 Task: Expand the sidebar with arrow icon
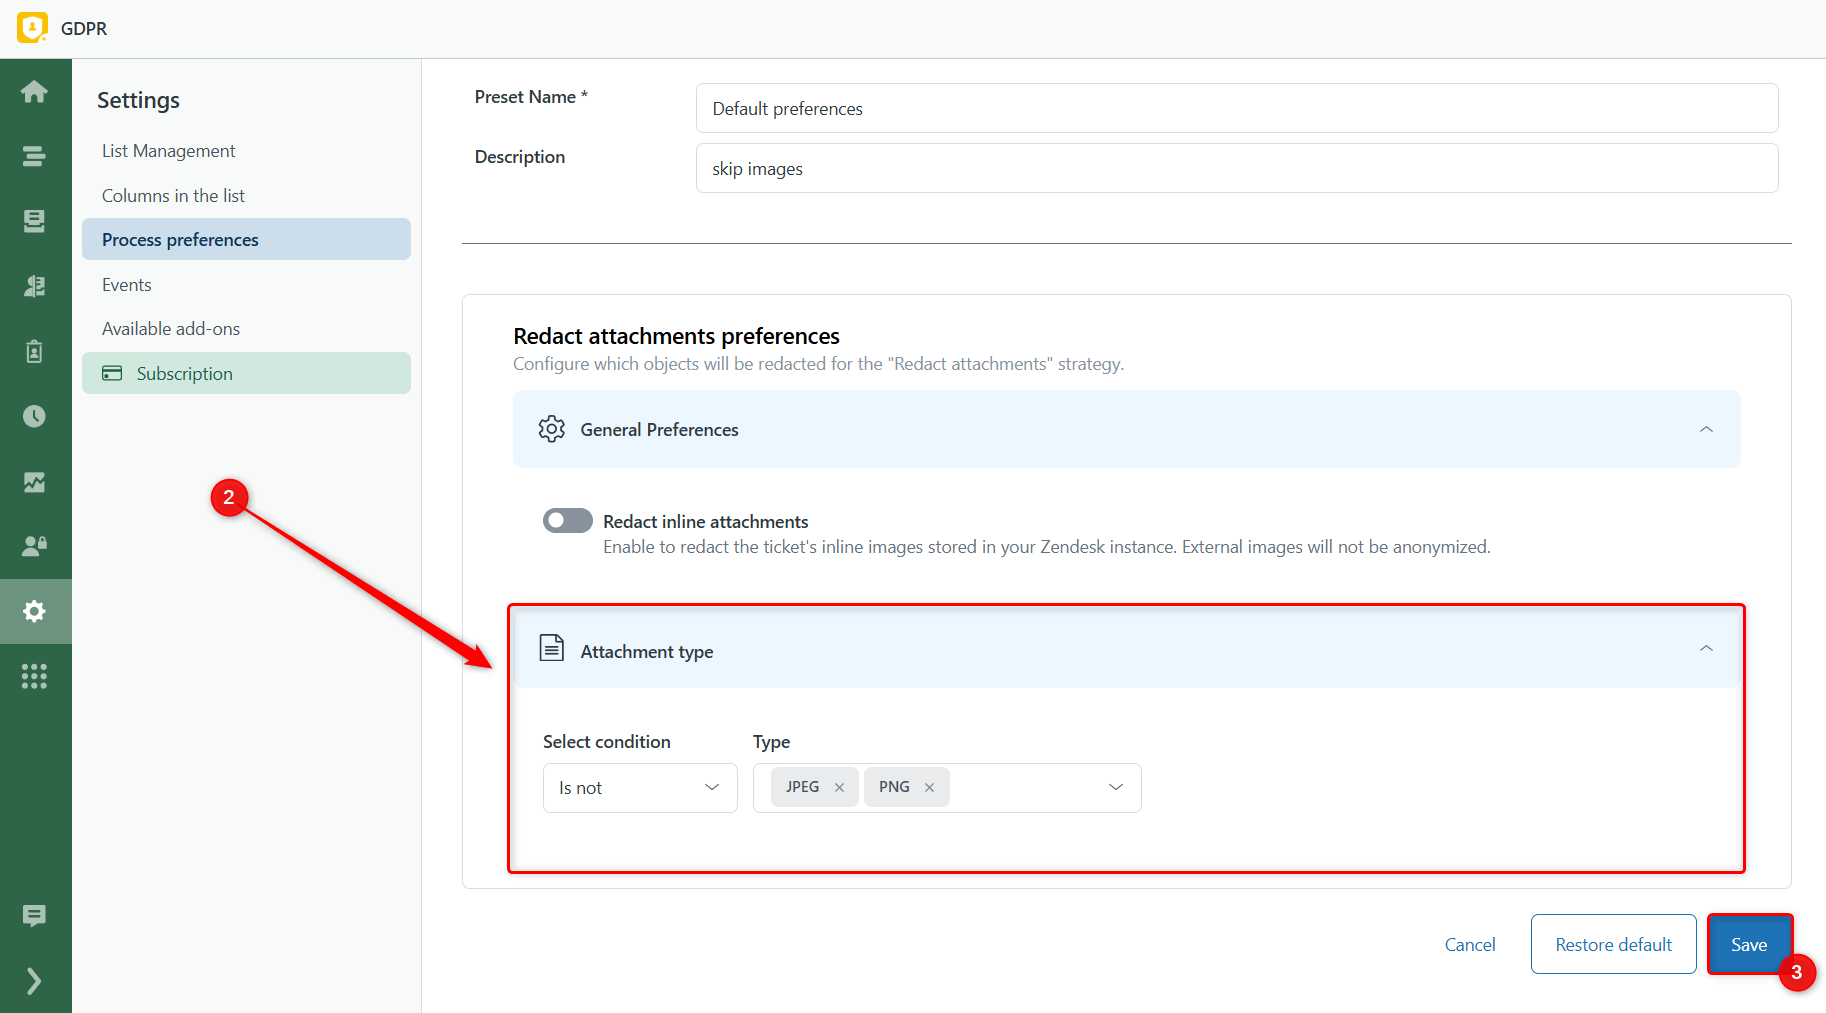coord(34,981)
